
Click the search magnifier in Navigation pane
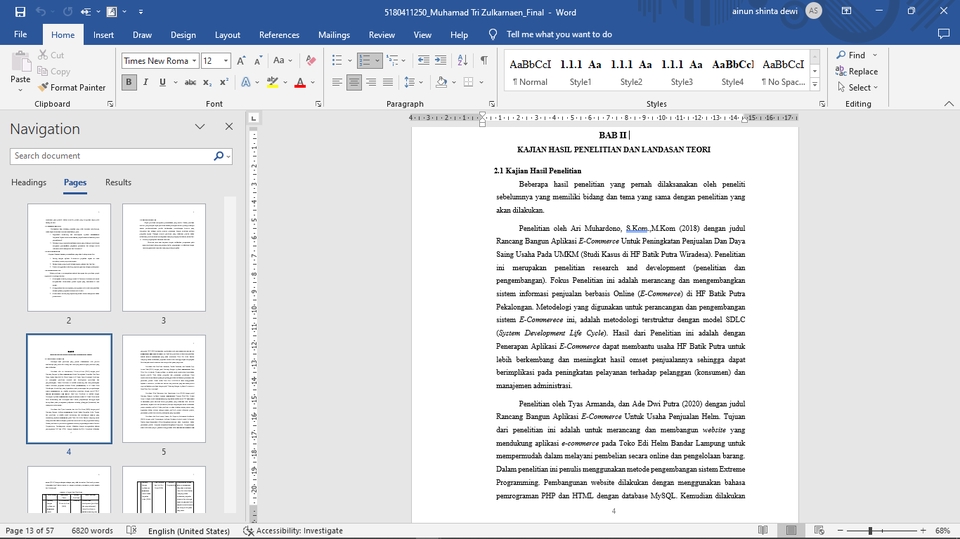219,156
